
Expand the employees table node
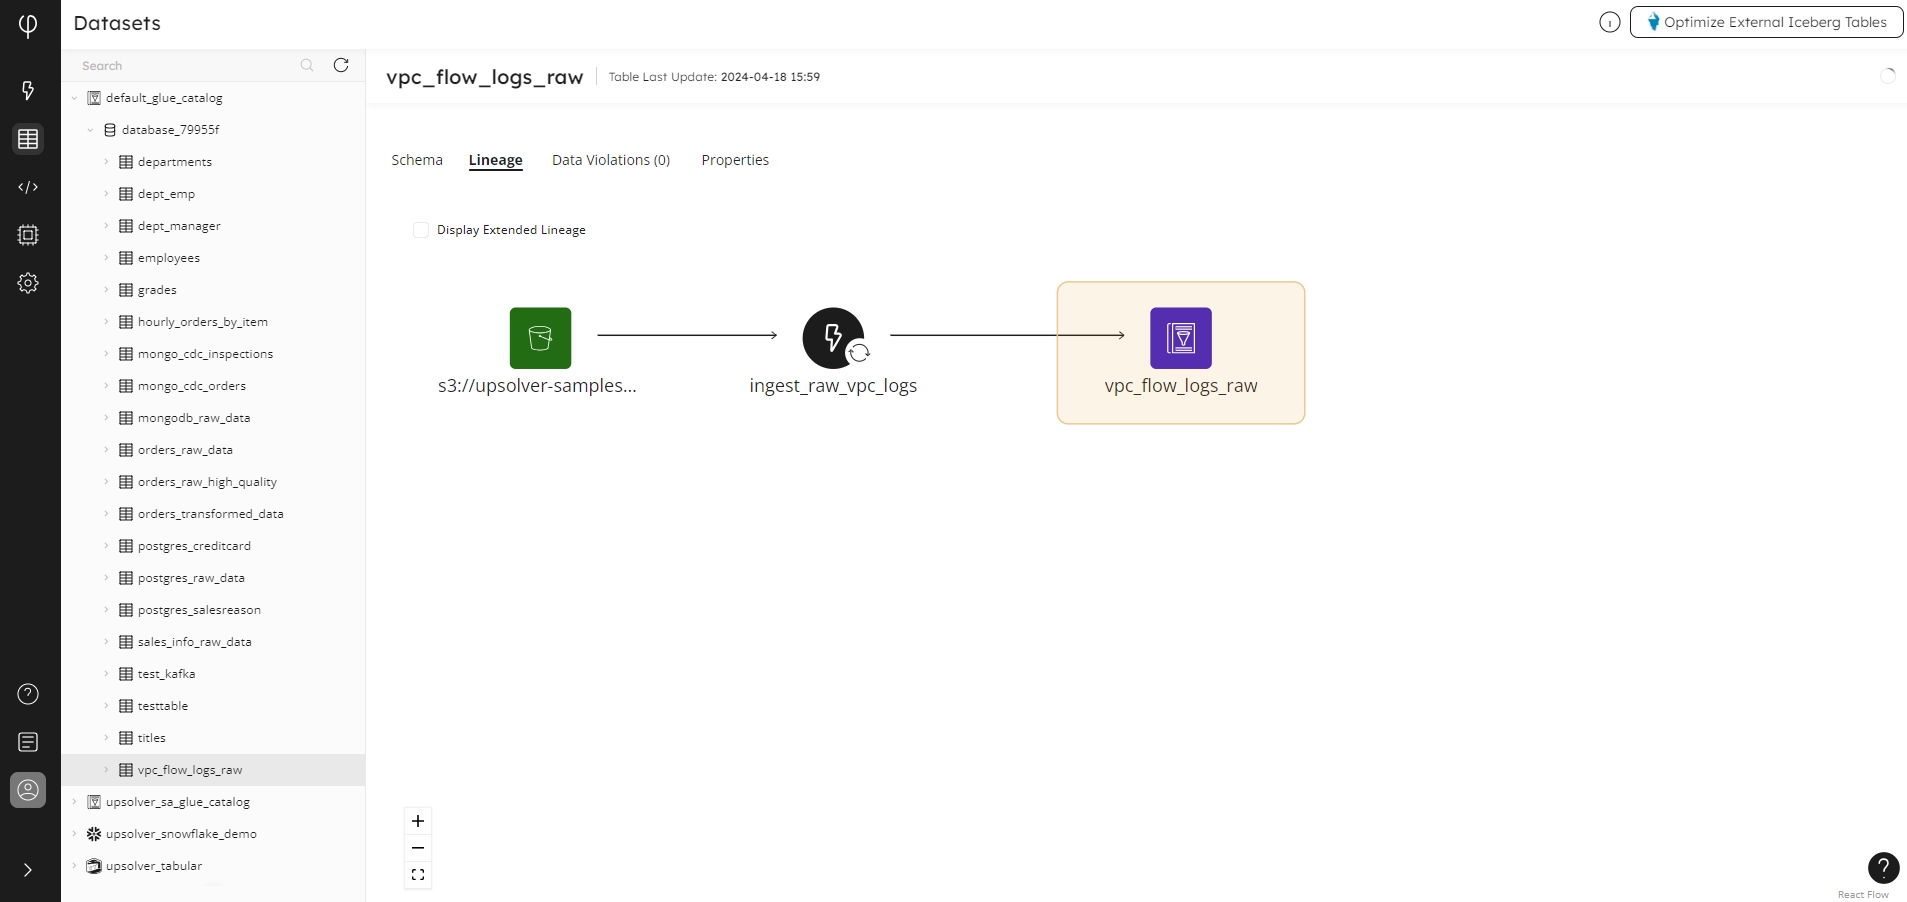point(107,258)
